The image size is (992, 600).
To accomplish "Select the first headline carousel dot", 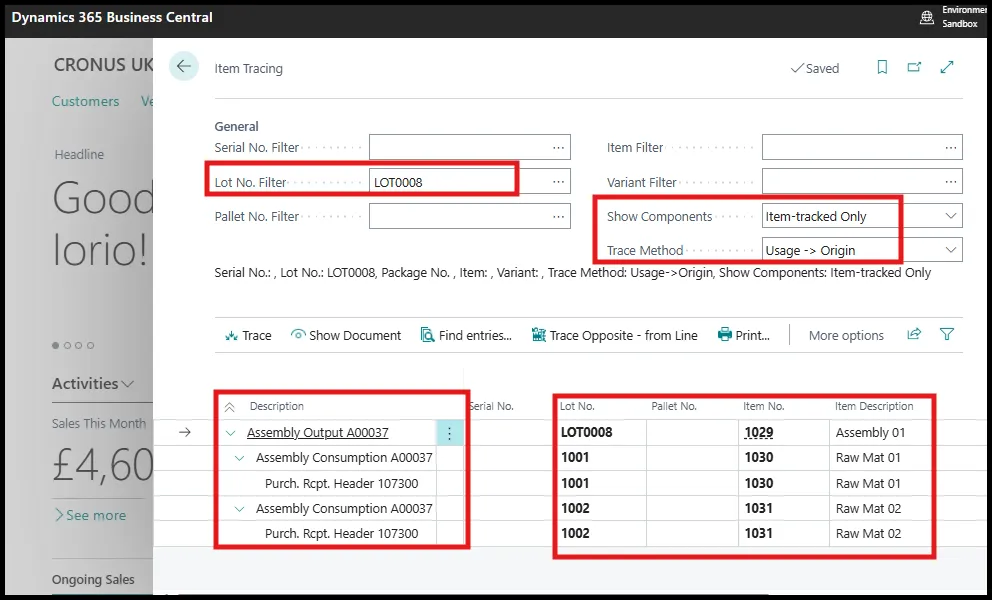I will point(55,346).
